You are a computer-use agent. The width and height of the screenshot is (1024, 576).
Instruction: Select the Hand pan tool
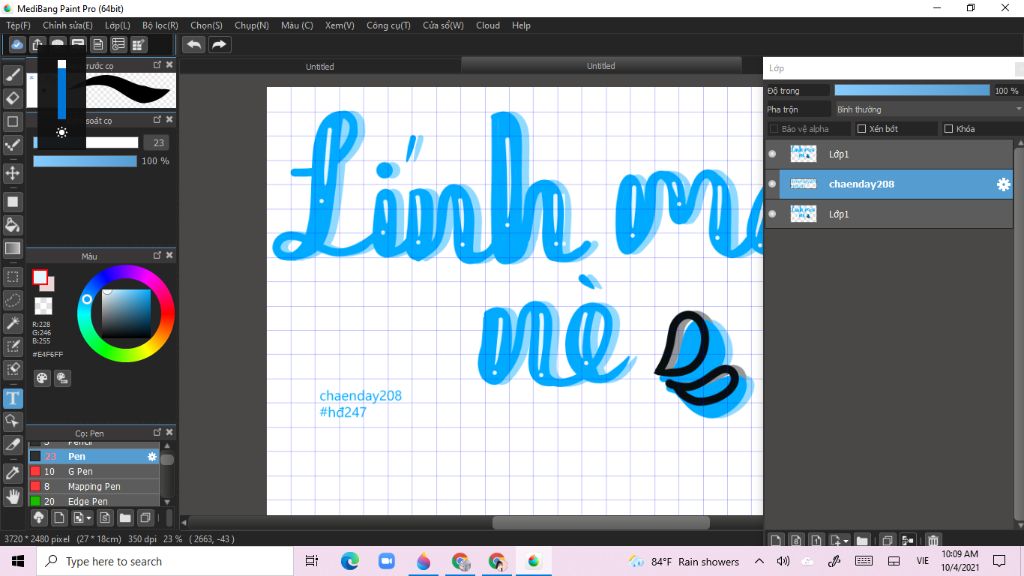click(12, 496)
